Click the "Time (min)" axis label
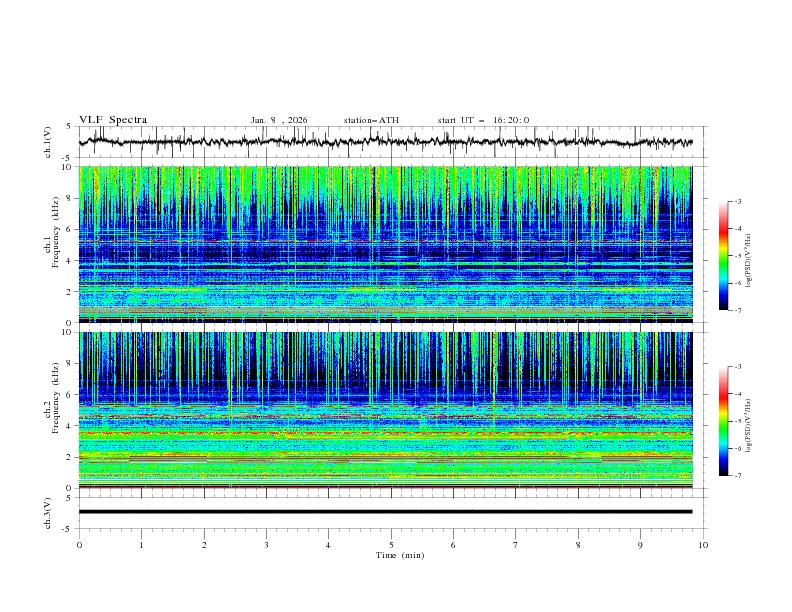Viewport: 792px width, 612px height. pyautogui.click(x=400, y=555)
